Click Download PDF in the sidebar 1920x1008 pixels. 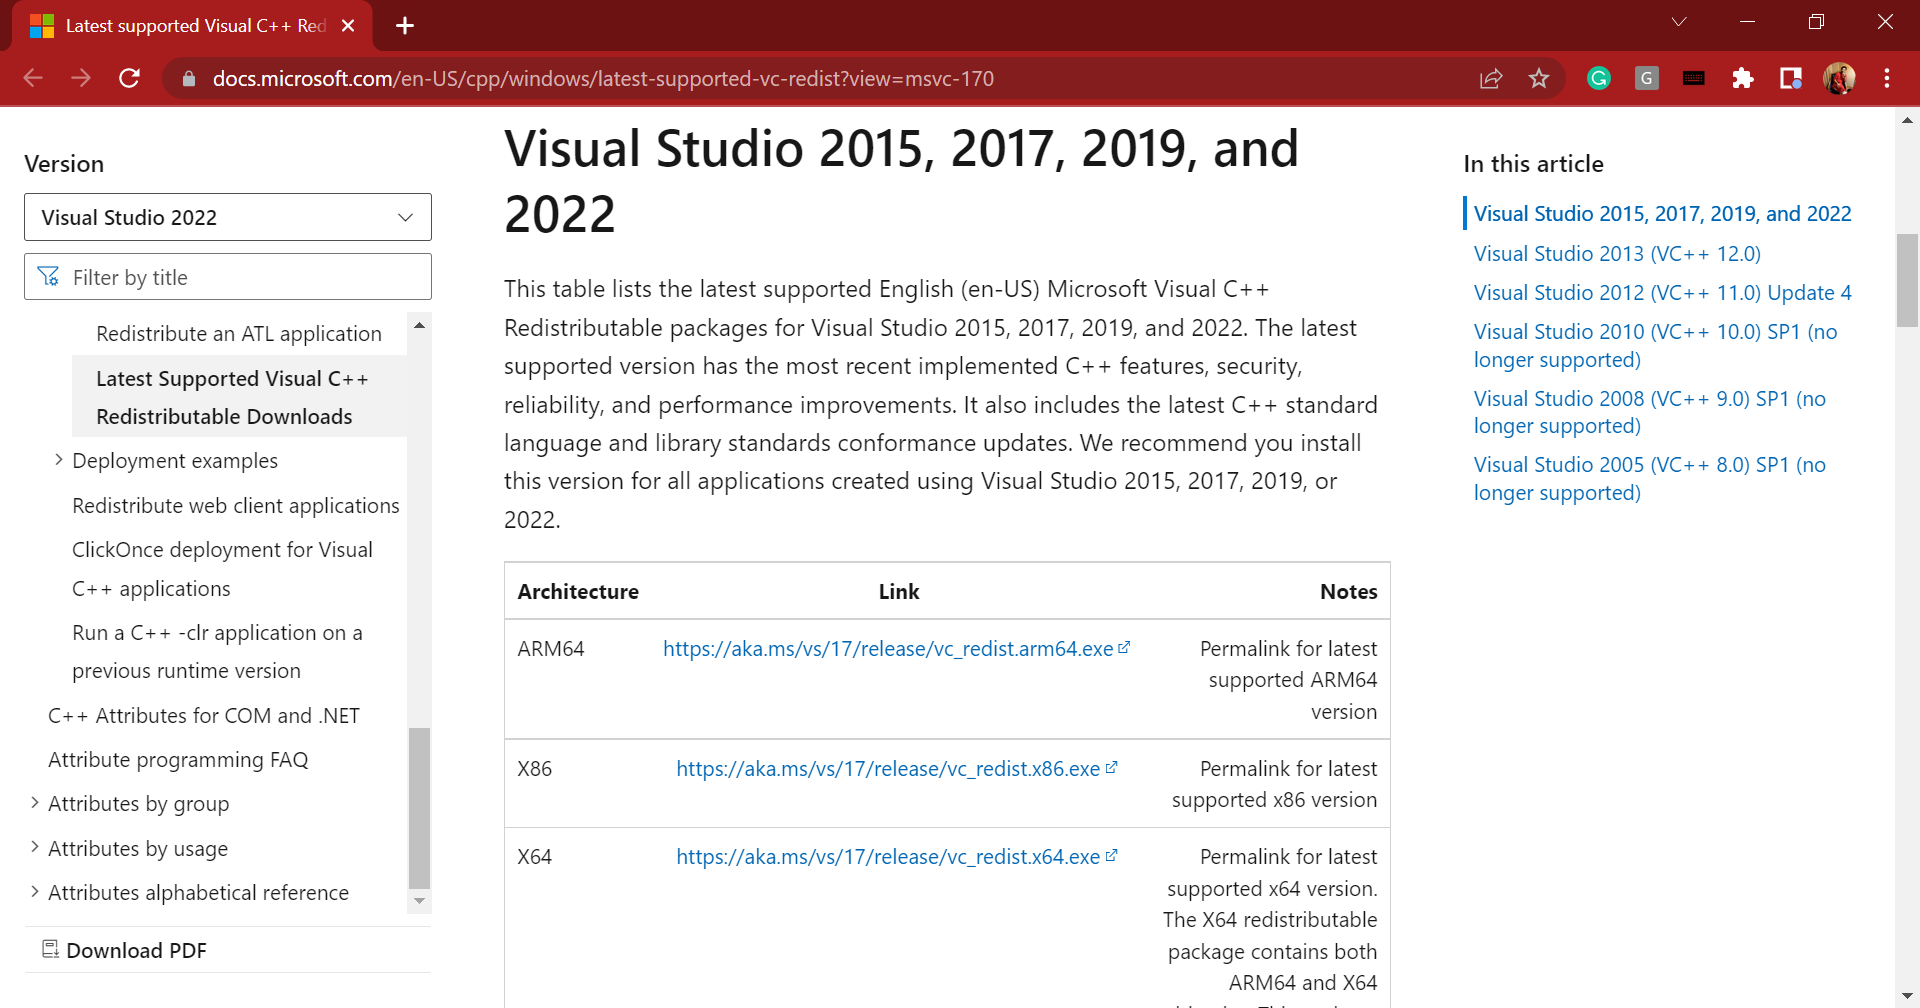tap(136, 949)
